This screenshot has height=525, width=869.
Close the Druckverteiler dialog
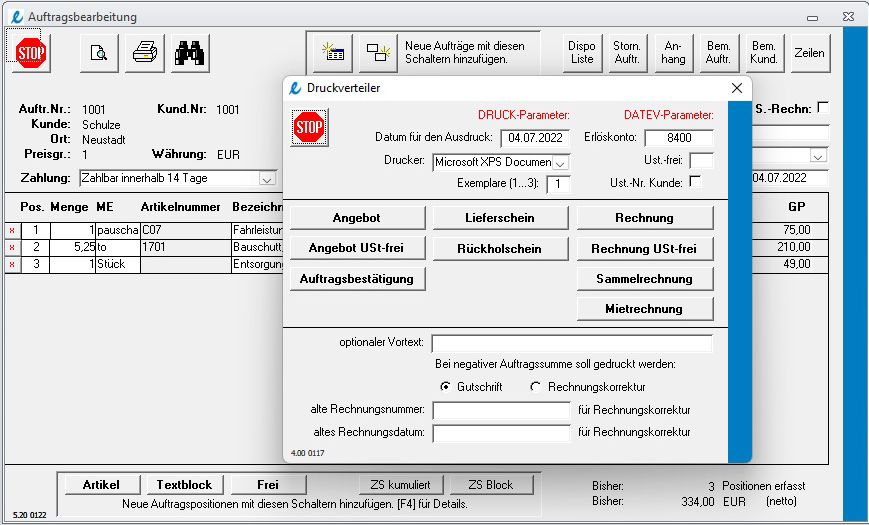tap(737, 88)
